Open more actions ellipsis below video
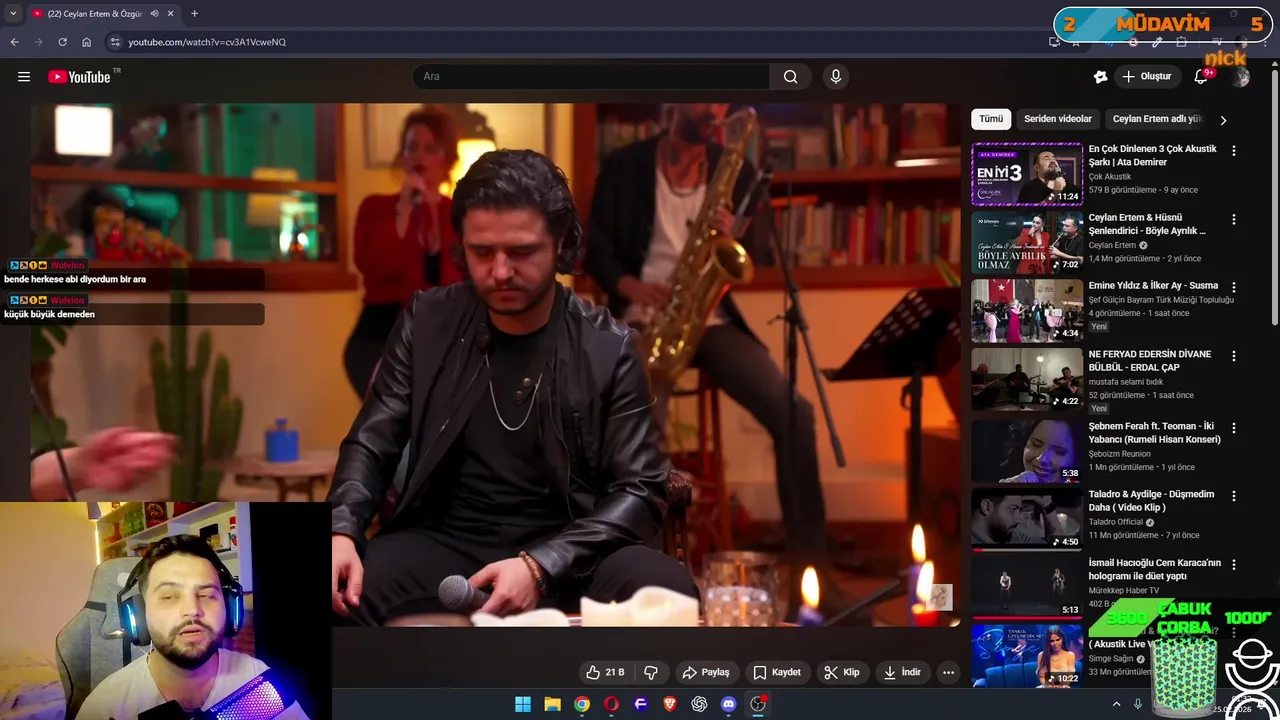1280x720 pixels. point(949,672)
